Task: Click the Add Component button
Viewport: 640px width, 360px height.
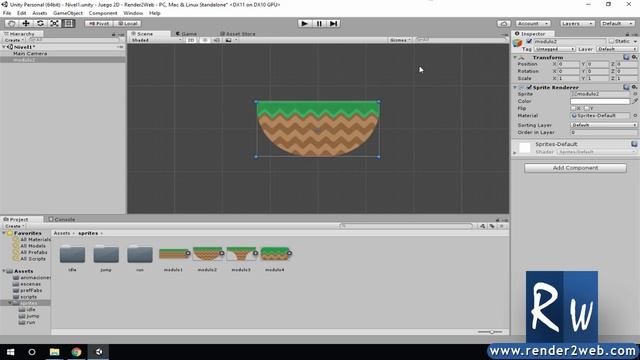Action: [576, 168]
